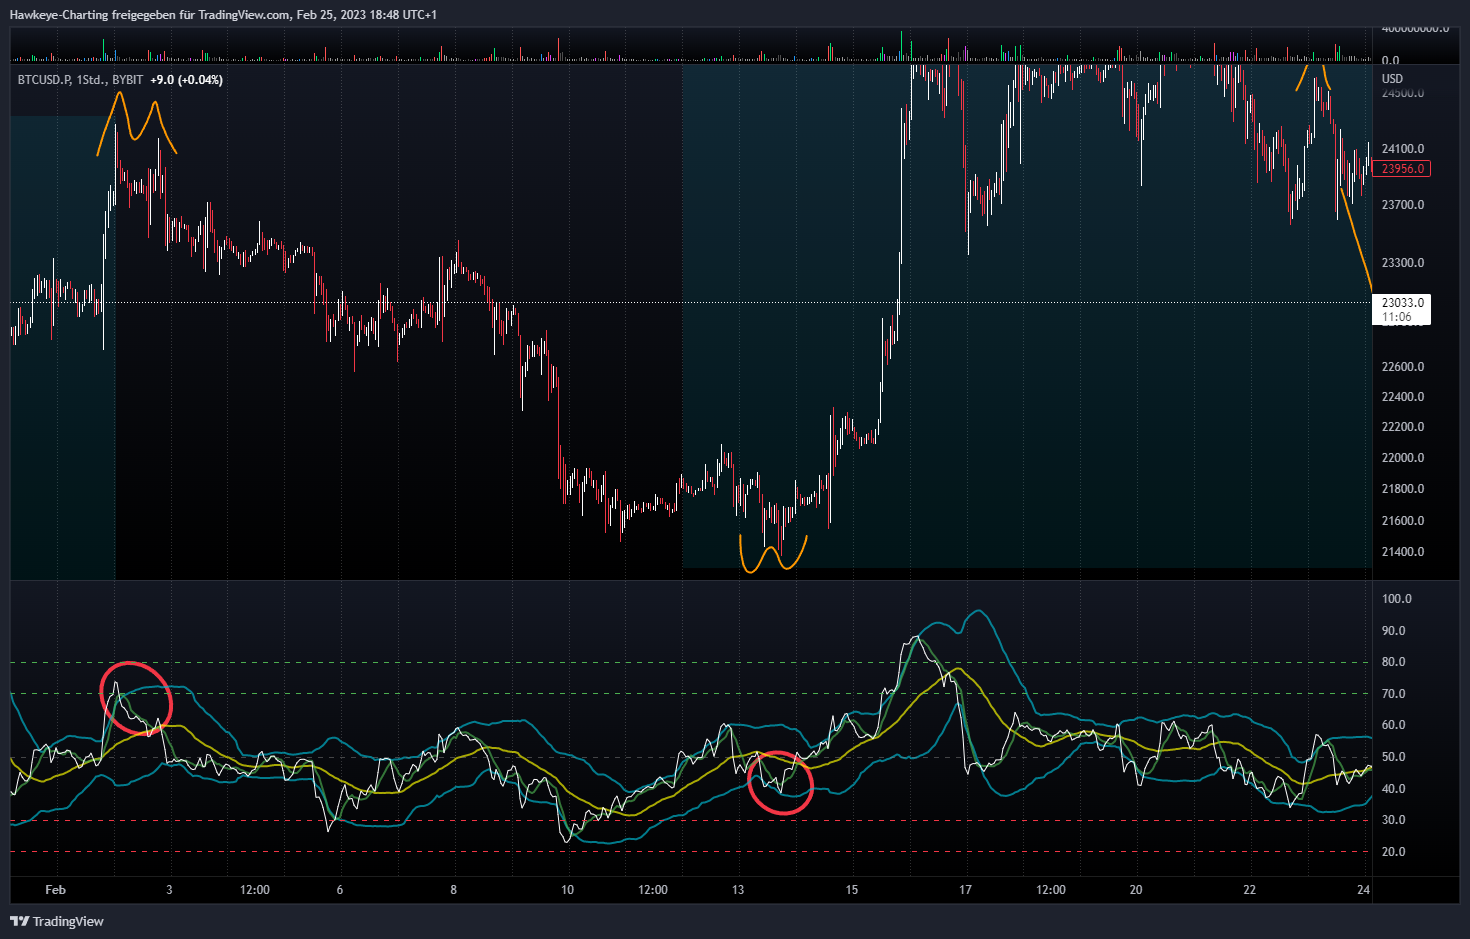Image resolution: width=1470 pixels, height=939 pixels.
Task: Select the red ellipse around RSI peak above 70
Action: coord(136,700)
